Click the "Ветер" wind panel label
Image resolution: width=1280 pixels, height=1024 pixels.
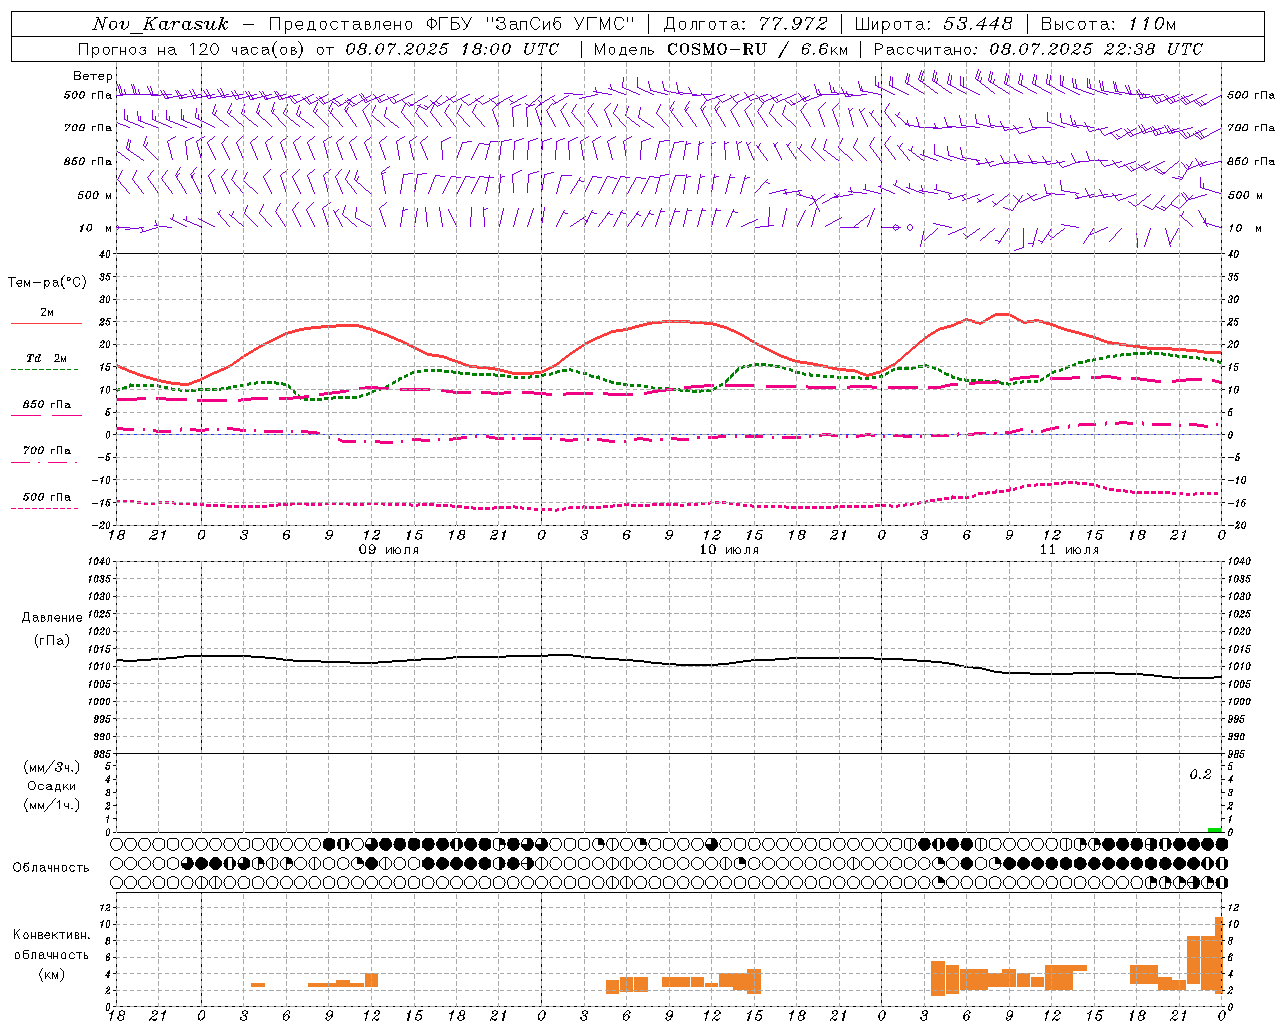[93, 76]
